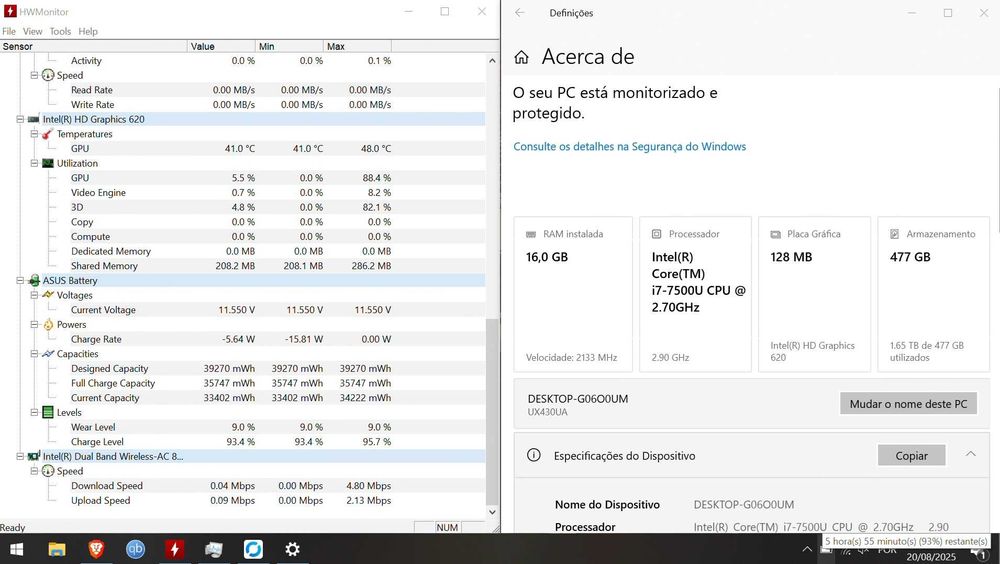
Task: Open the File menu in HWMonitor
Action: [9, 31]
